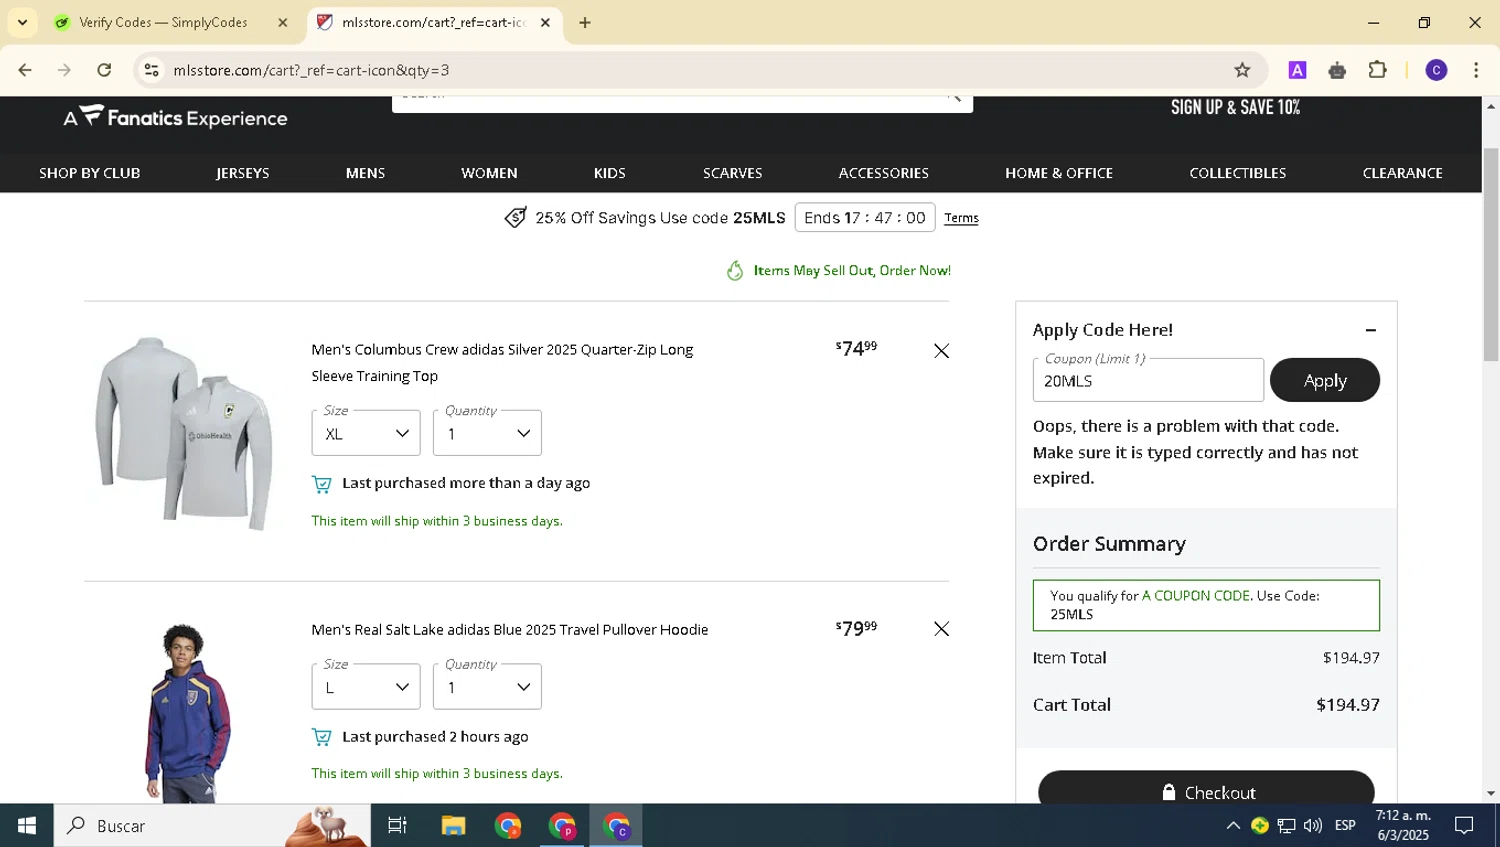The width and height of the screenshot is (1500, 847).
Task: Open File Explorer from taskbar
Action: [x=453, y=826]
